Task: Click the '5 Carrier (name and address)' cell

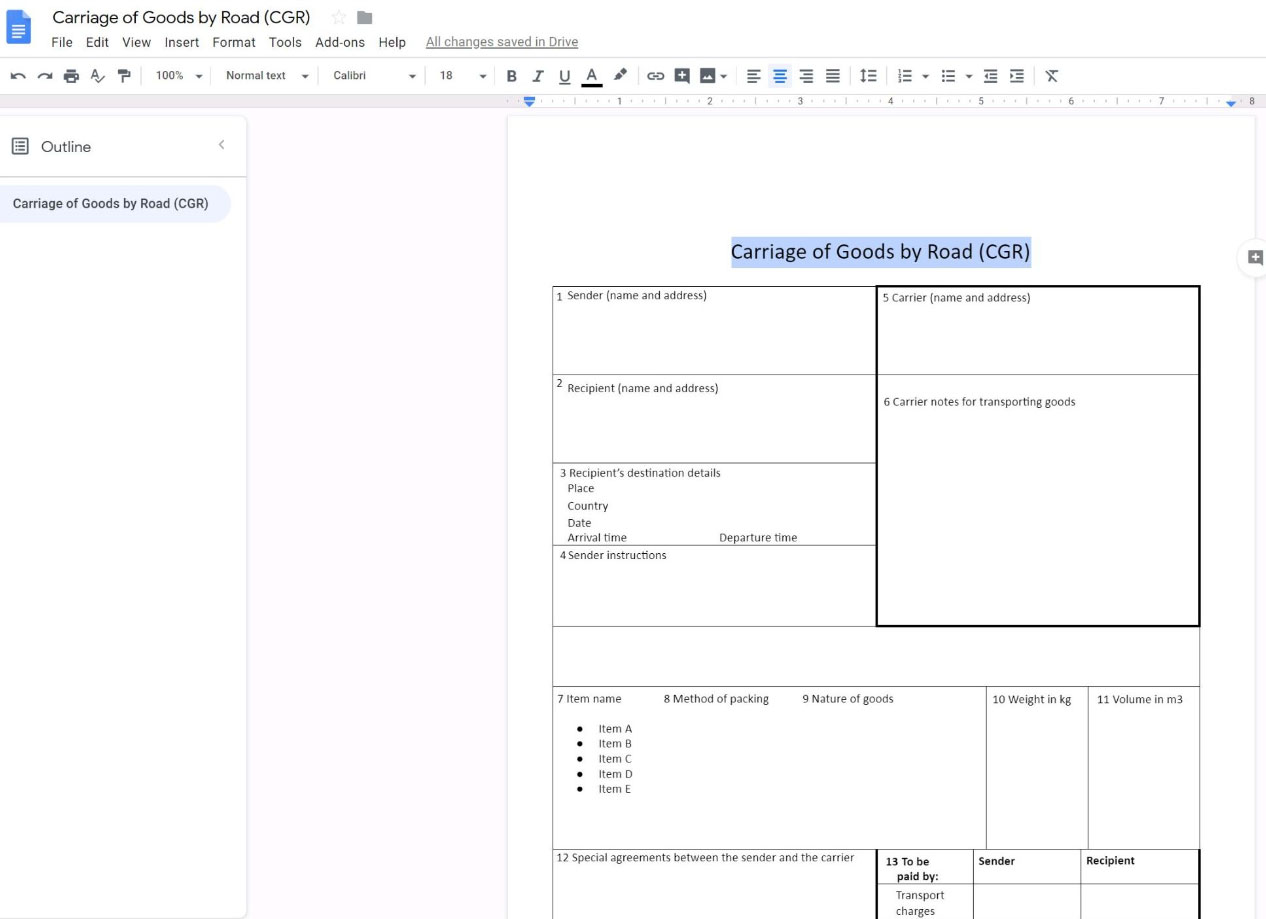Action: point(1038,331)
